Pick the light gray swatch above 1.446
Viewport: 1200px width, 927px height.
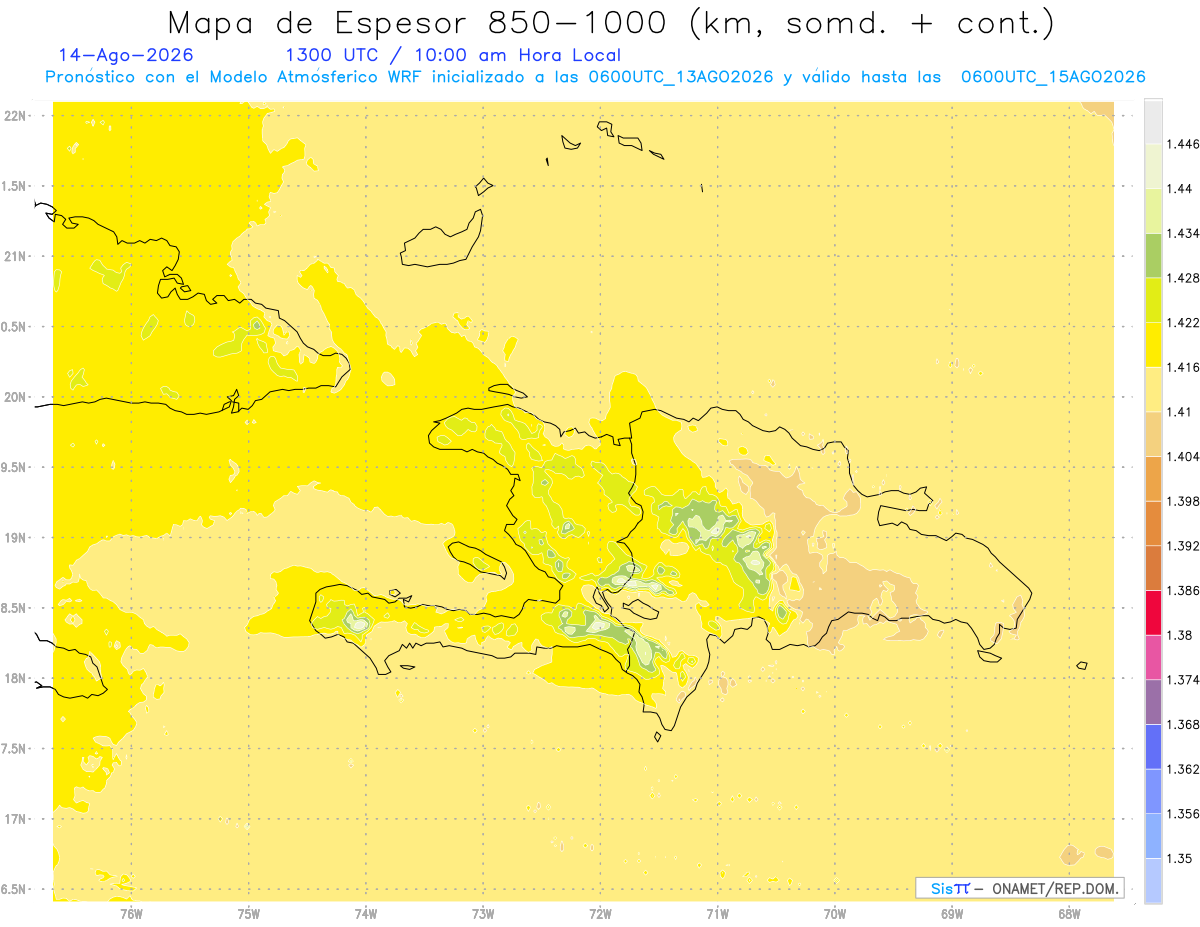1153,122
